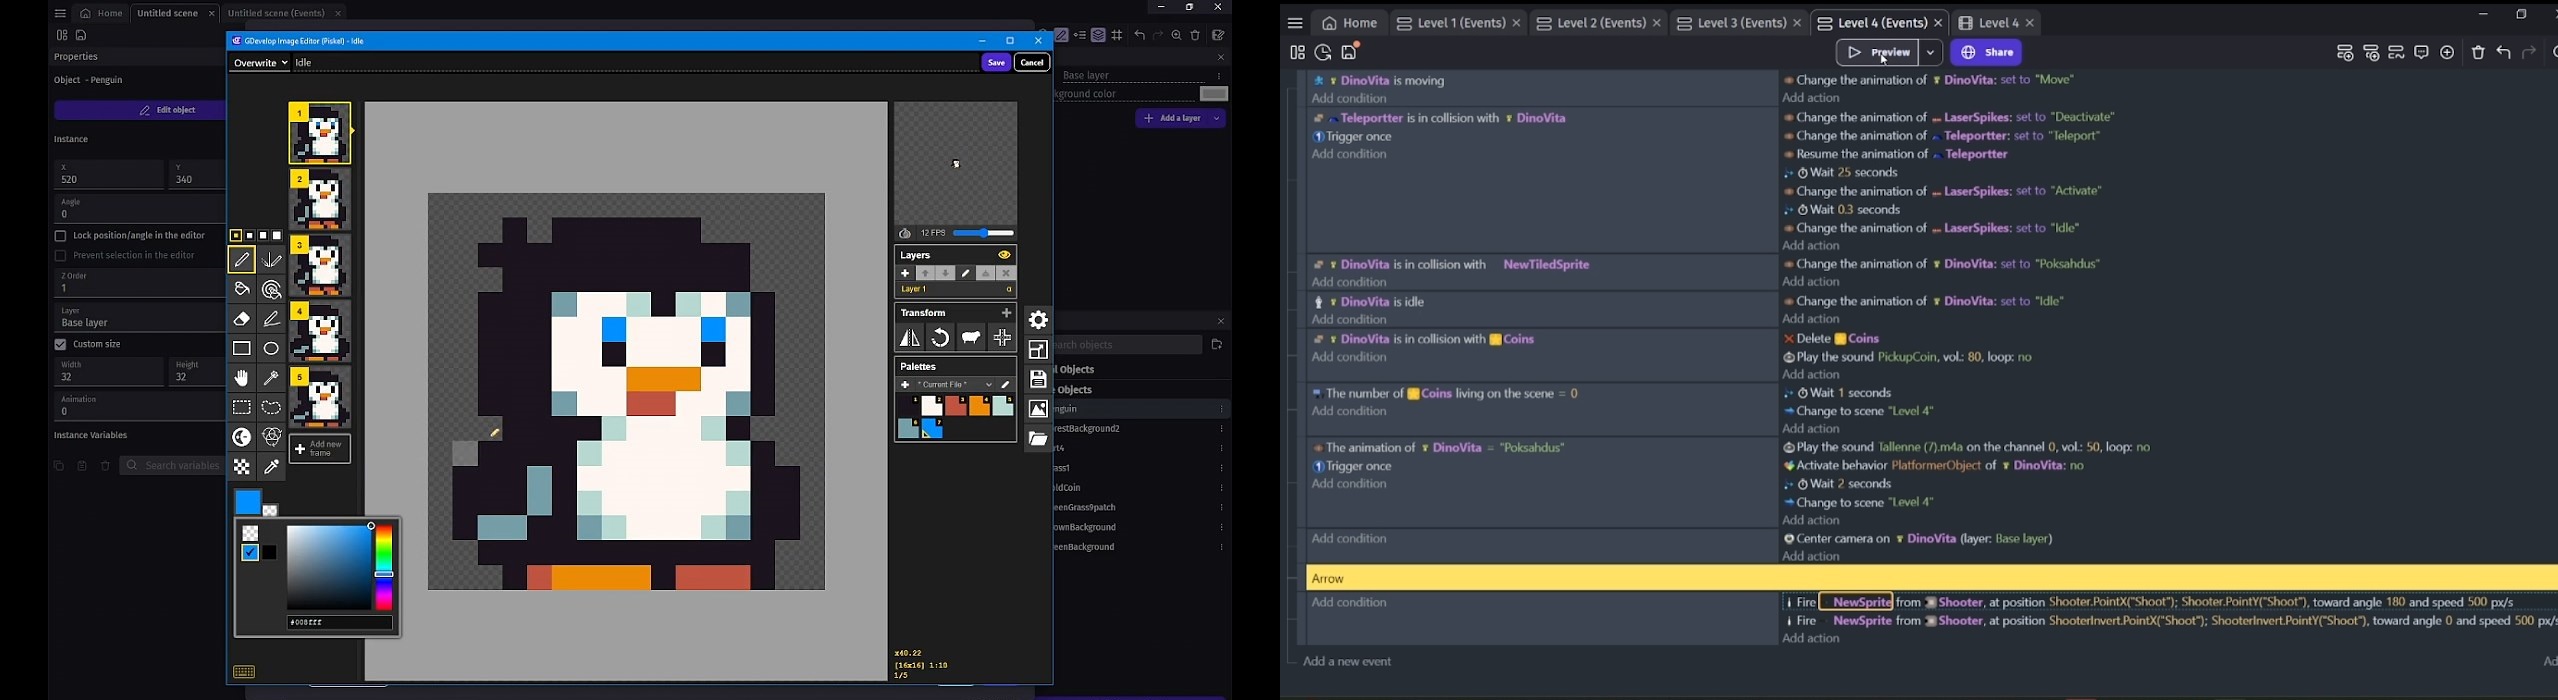The height and width of the screenshot is (700, 2558).
Task: Open the Piskel Export image panel
Action: tap(1039, 409)
